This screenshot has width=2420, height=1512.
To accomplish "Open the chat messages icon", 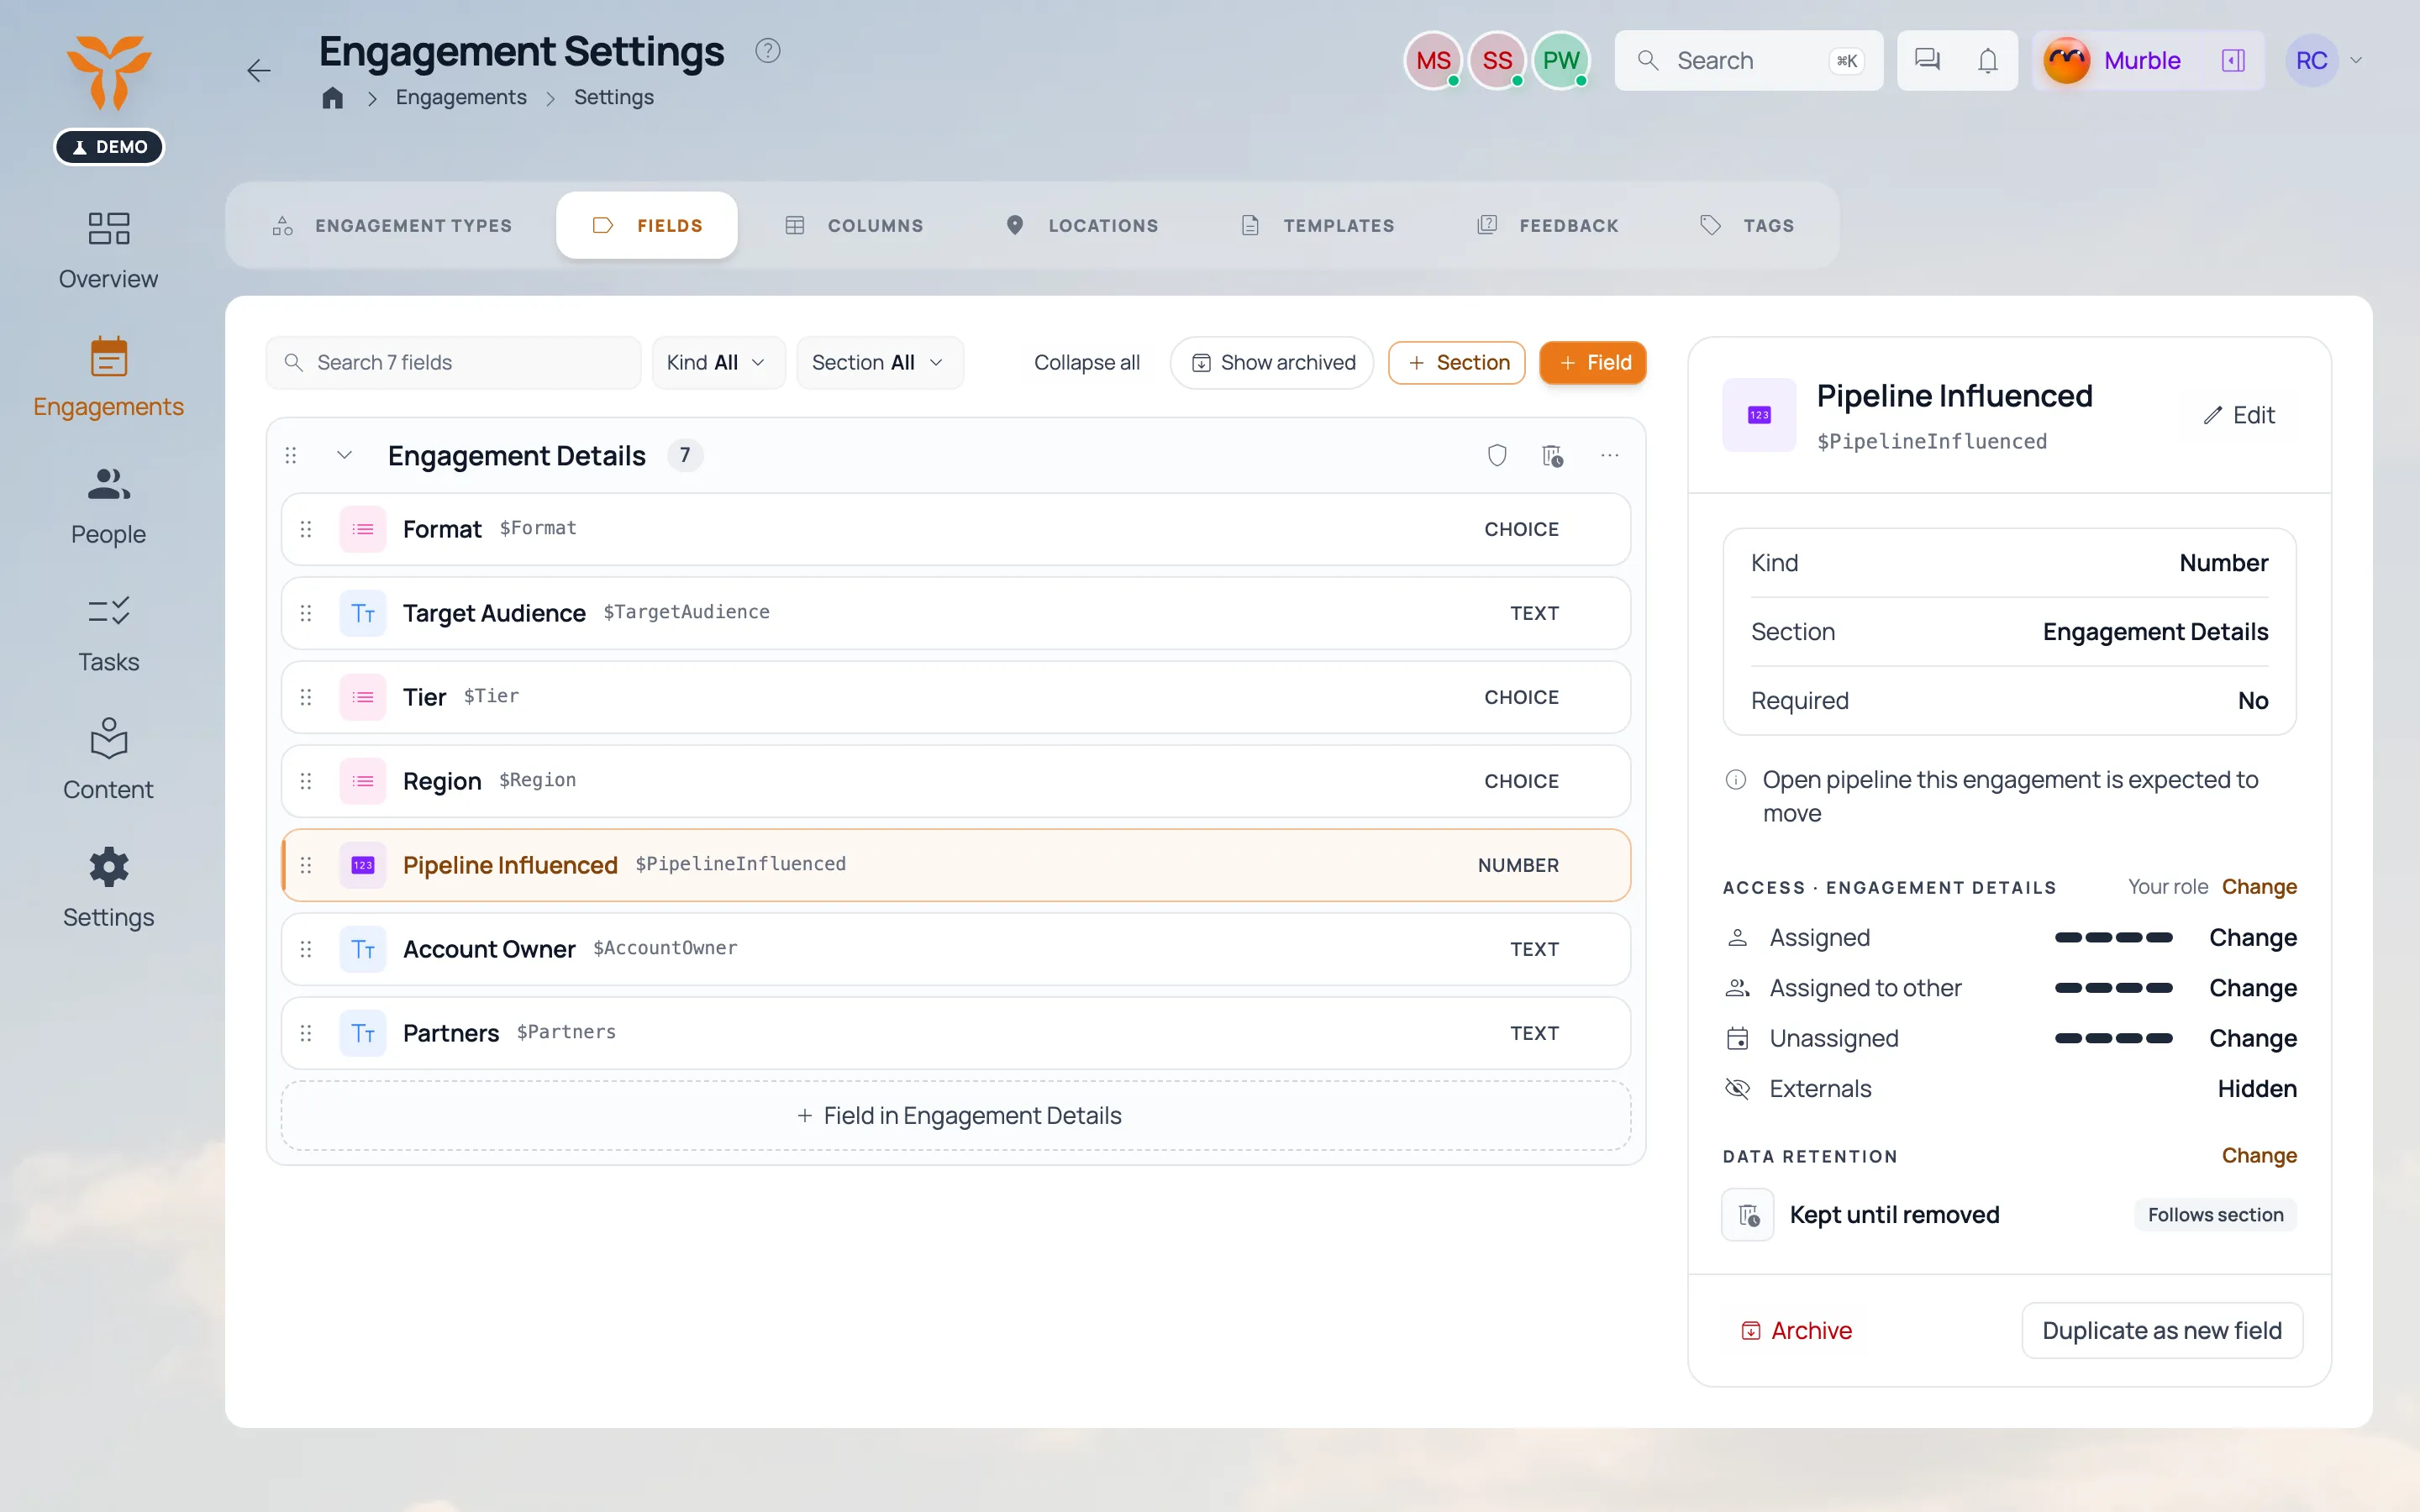I will [1927, 60].
